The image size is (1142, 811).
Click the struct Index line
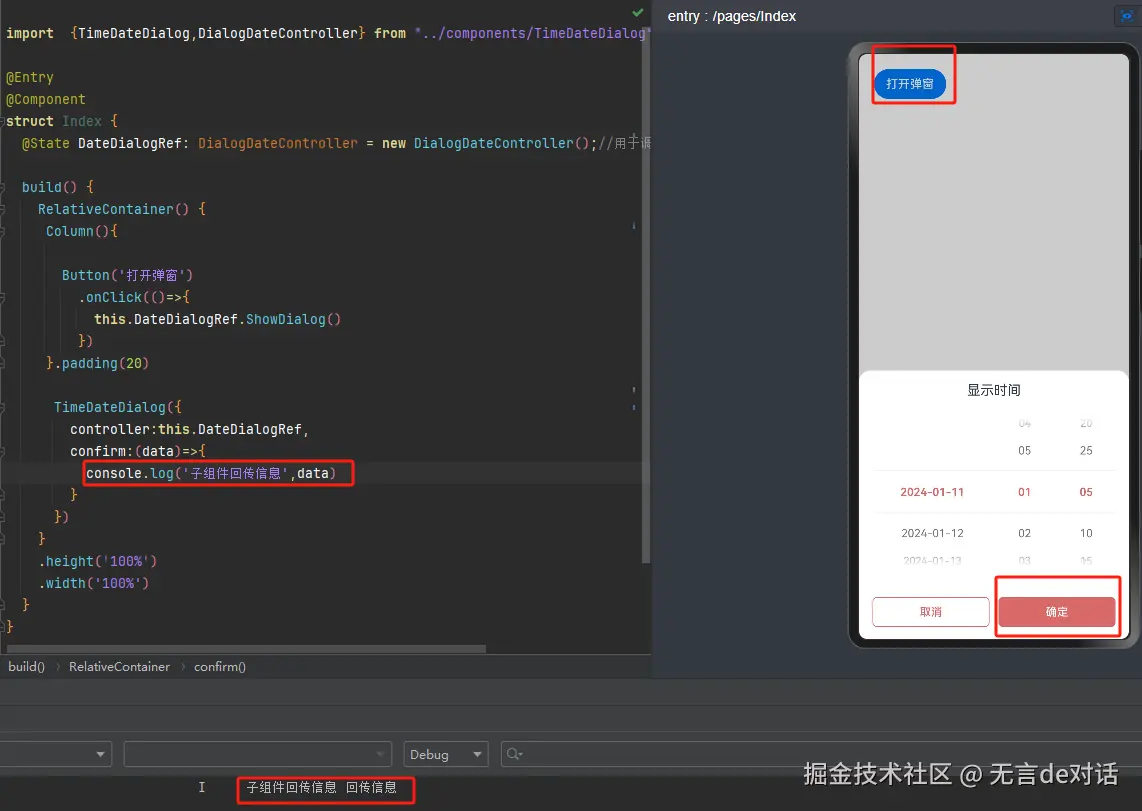tap(61, 121)
